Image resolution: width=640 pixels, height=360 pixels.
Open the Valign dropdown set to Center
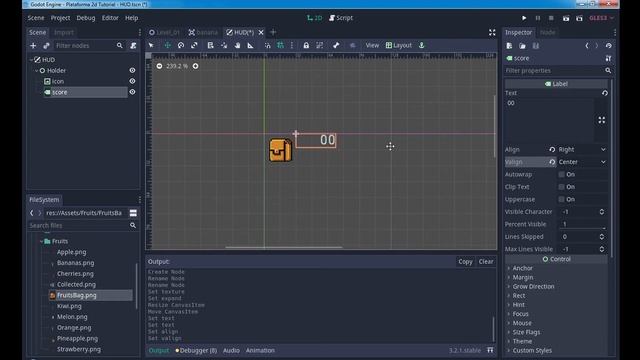click(582, 162)
